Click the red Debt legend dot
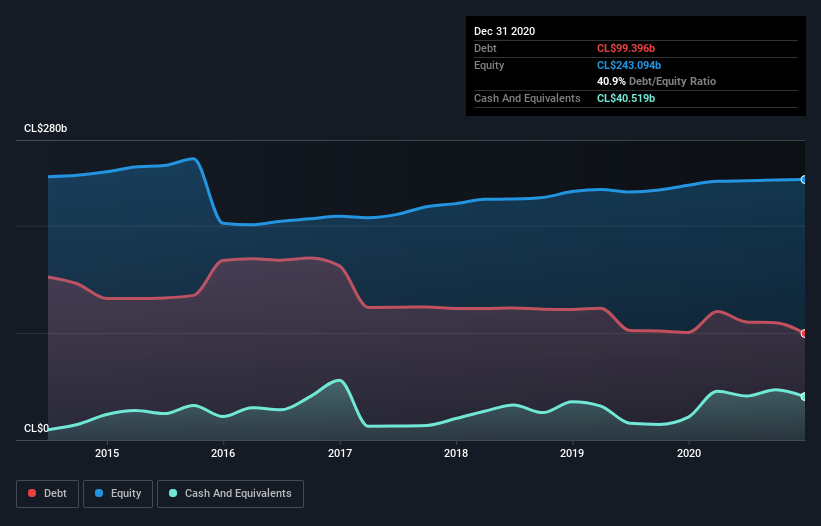The image size is (821, 526). 32,493
